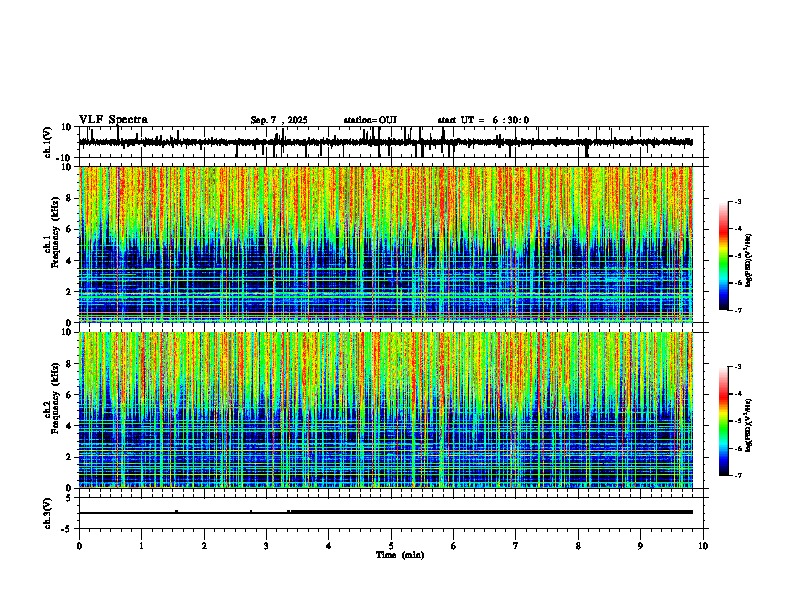Image resolution: width=792 pixels, height=612 pixels.
Task: Click the "station=OUI" header text
Action: (x=370, y=120)
